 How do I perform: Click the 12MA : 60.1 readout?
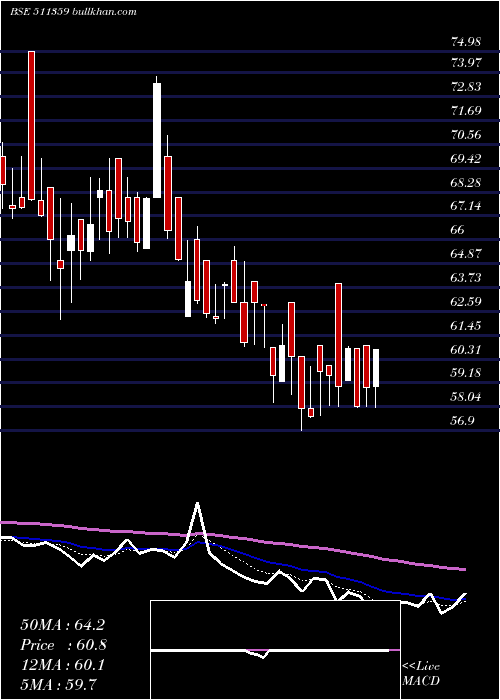coord(62,665)
